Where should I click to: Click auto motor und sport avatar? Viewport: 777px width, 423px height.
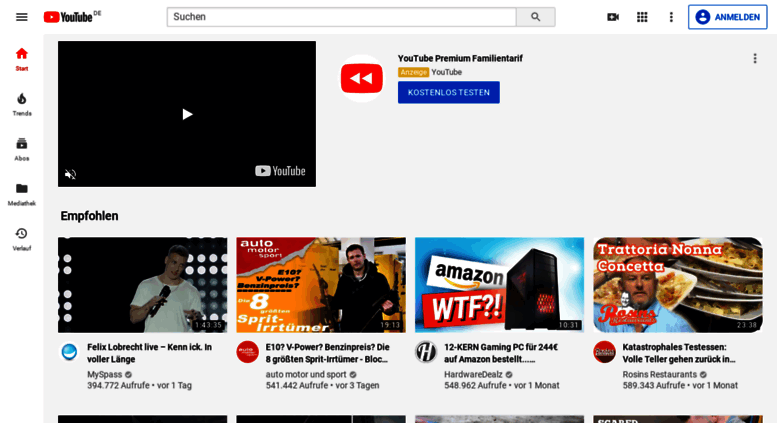(247, 352)
